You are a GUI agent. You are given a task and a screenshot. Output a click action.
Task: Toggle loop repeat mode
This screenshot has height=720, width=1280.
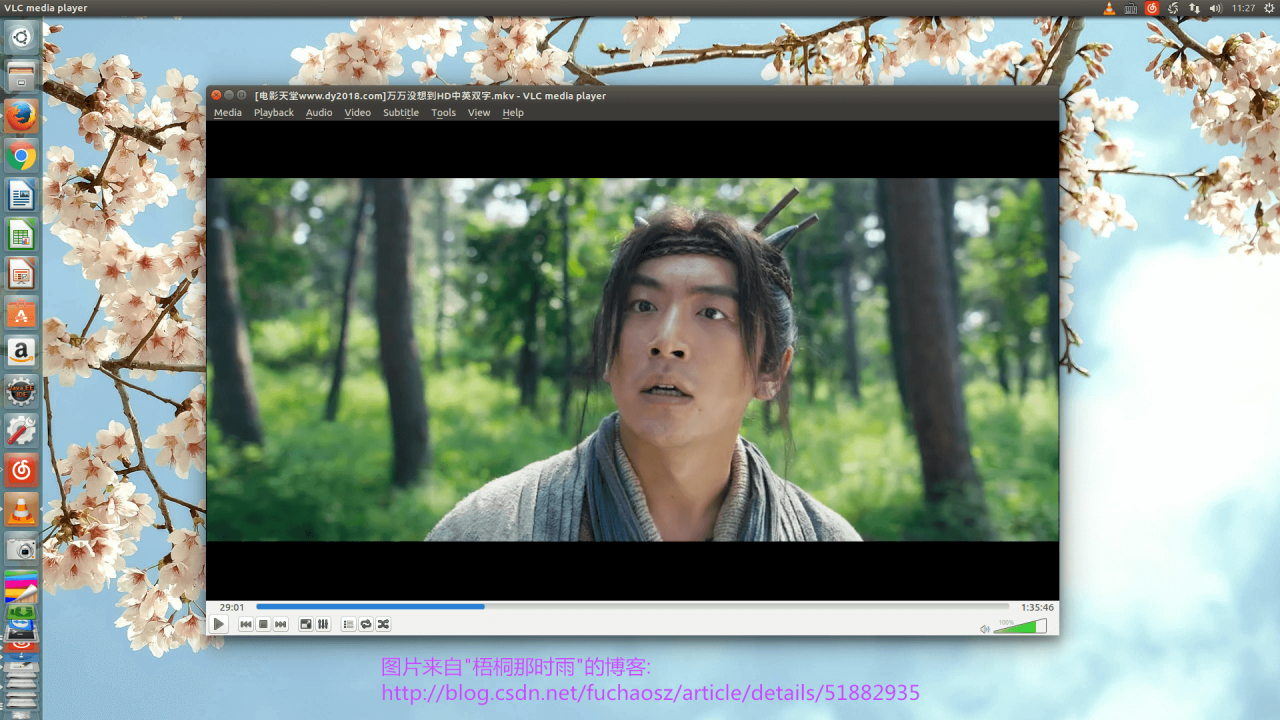366,624
